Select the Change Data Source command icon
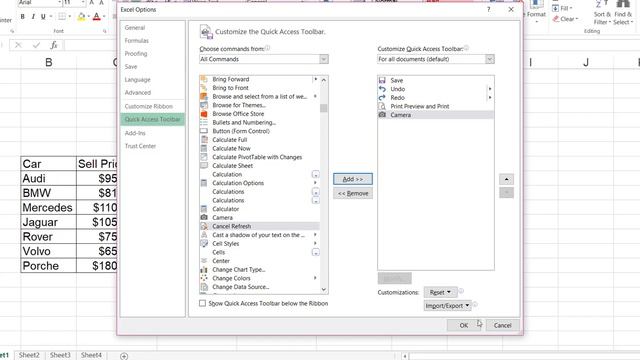 coord(204,287)
